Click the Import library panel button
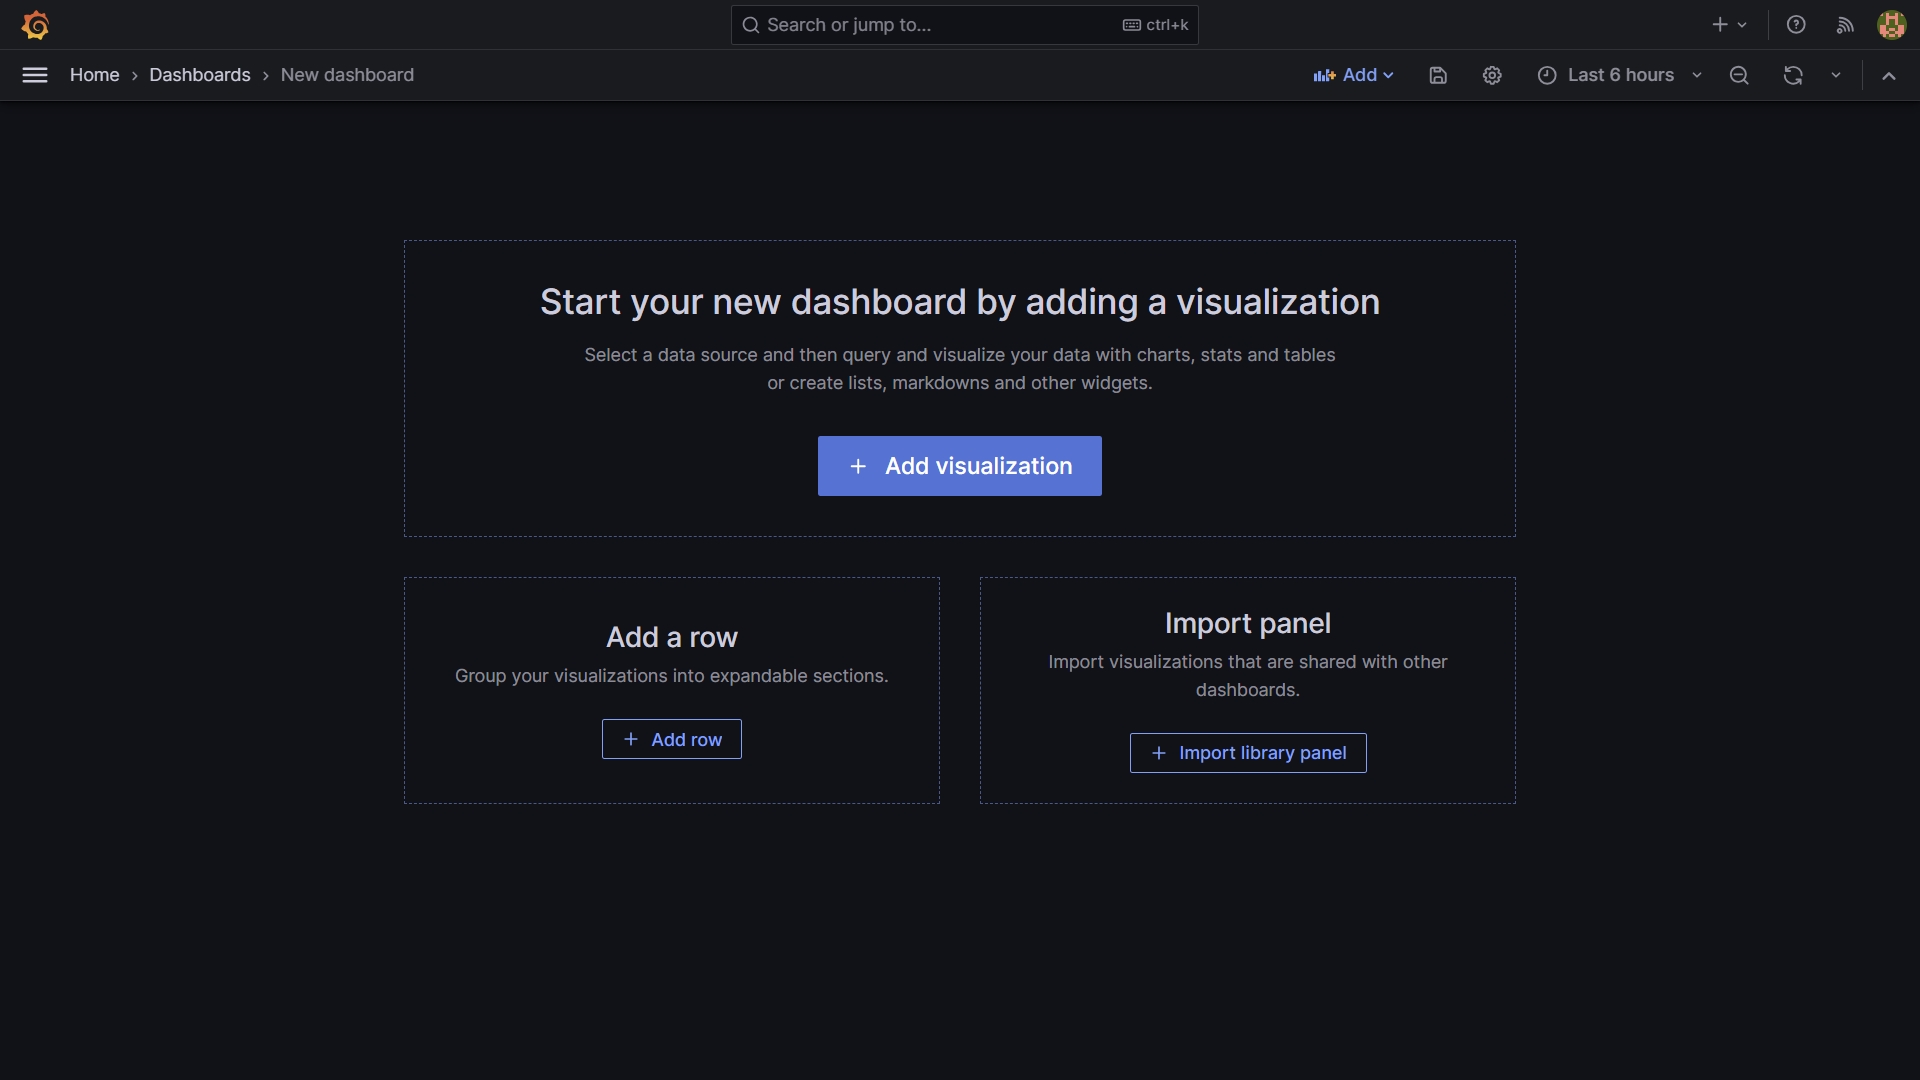Image resolution: width=1920 pixels, height=1080 pixels. (1247, 753)
